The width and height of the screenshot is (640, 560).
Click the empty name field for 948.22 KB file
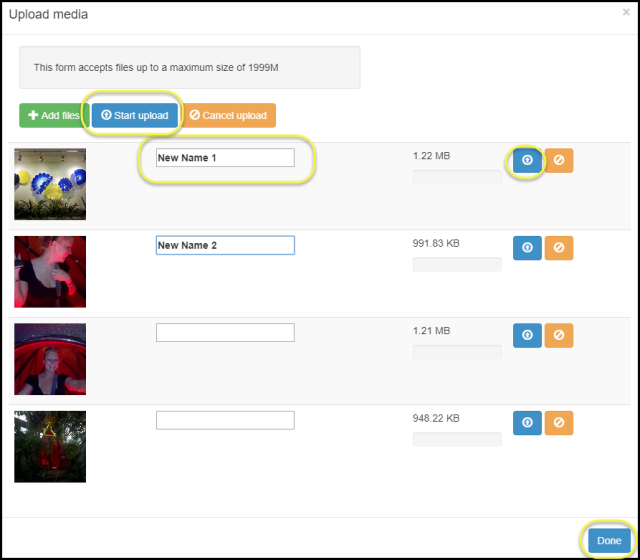pos(225,420)
